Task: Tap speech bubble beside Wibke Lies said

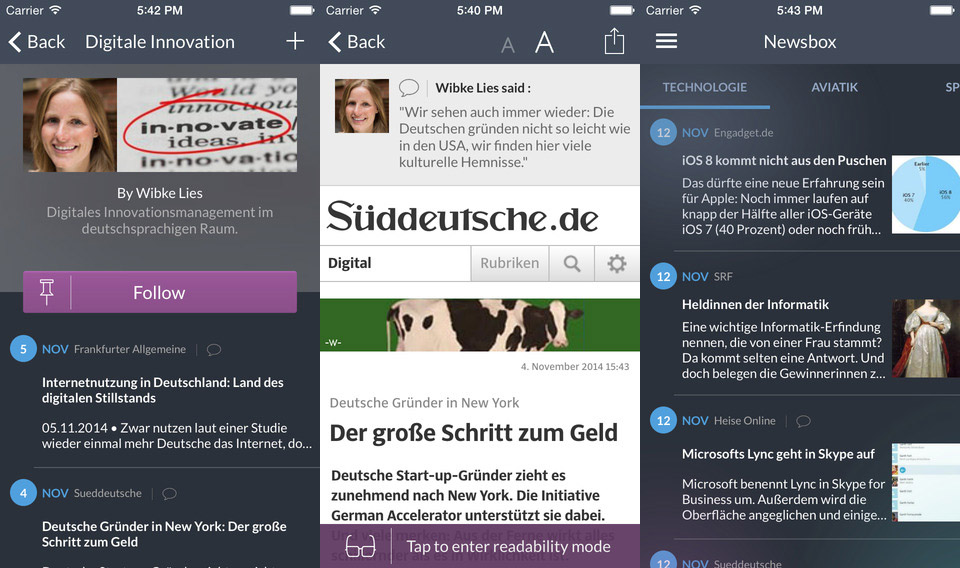Action: (x=409, y=88)
